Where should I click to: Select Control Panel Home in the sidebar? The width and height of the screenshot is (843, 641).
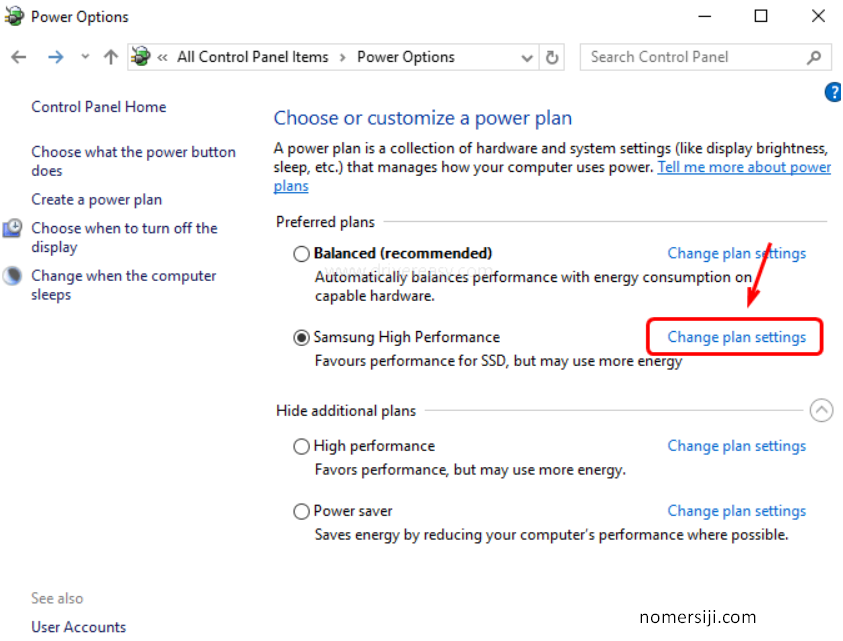[x=98, y=106]
